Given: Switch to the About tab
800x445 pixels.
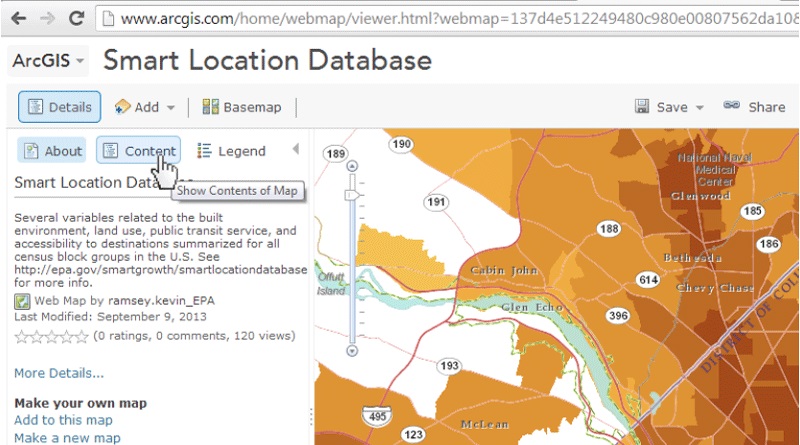Looking at the screenshot, I should click(52, 151).
